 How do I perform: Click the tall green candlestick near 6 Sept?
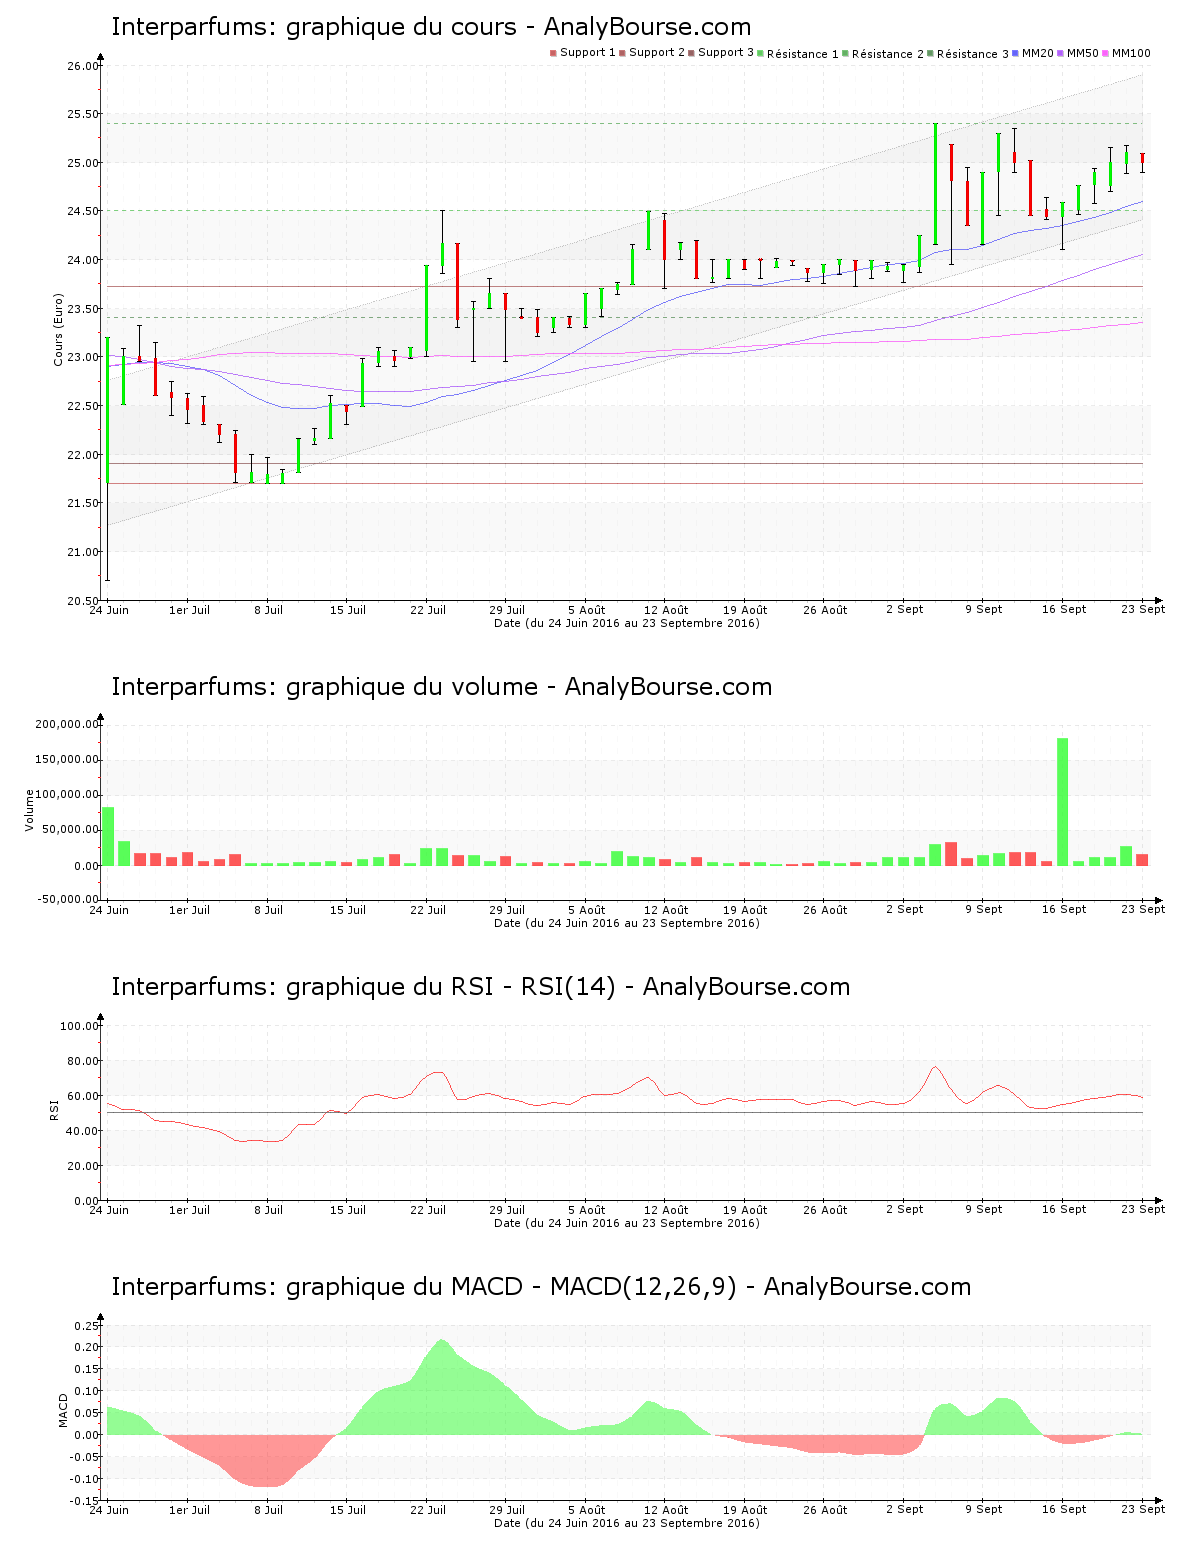coord(935,184)
